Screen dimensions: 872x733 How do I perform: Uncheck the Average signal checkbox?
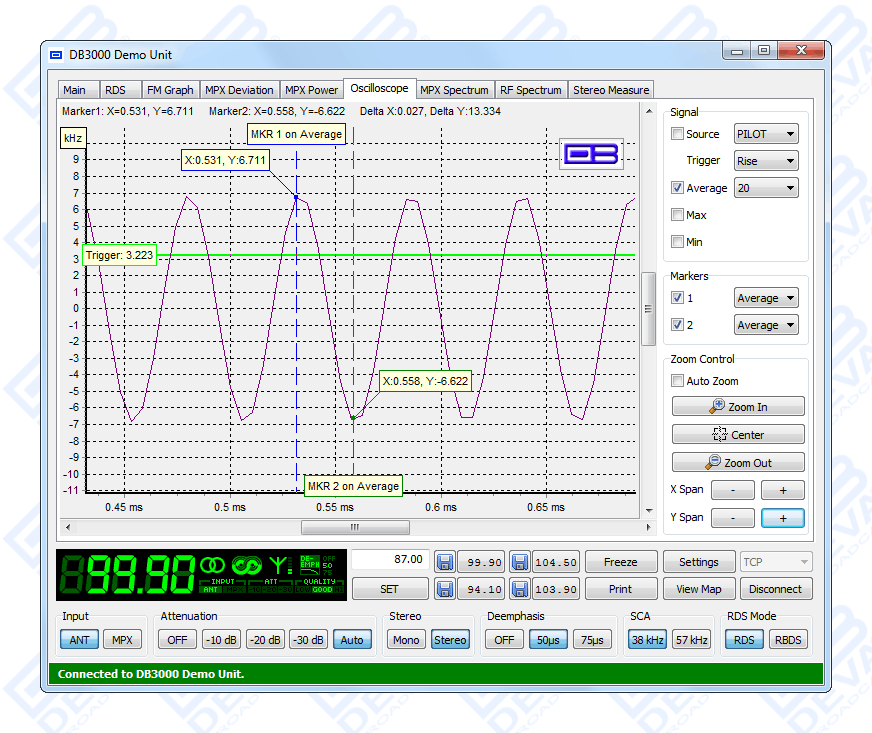[678, 188]
